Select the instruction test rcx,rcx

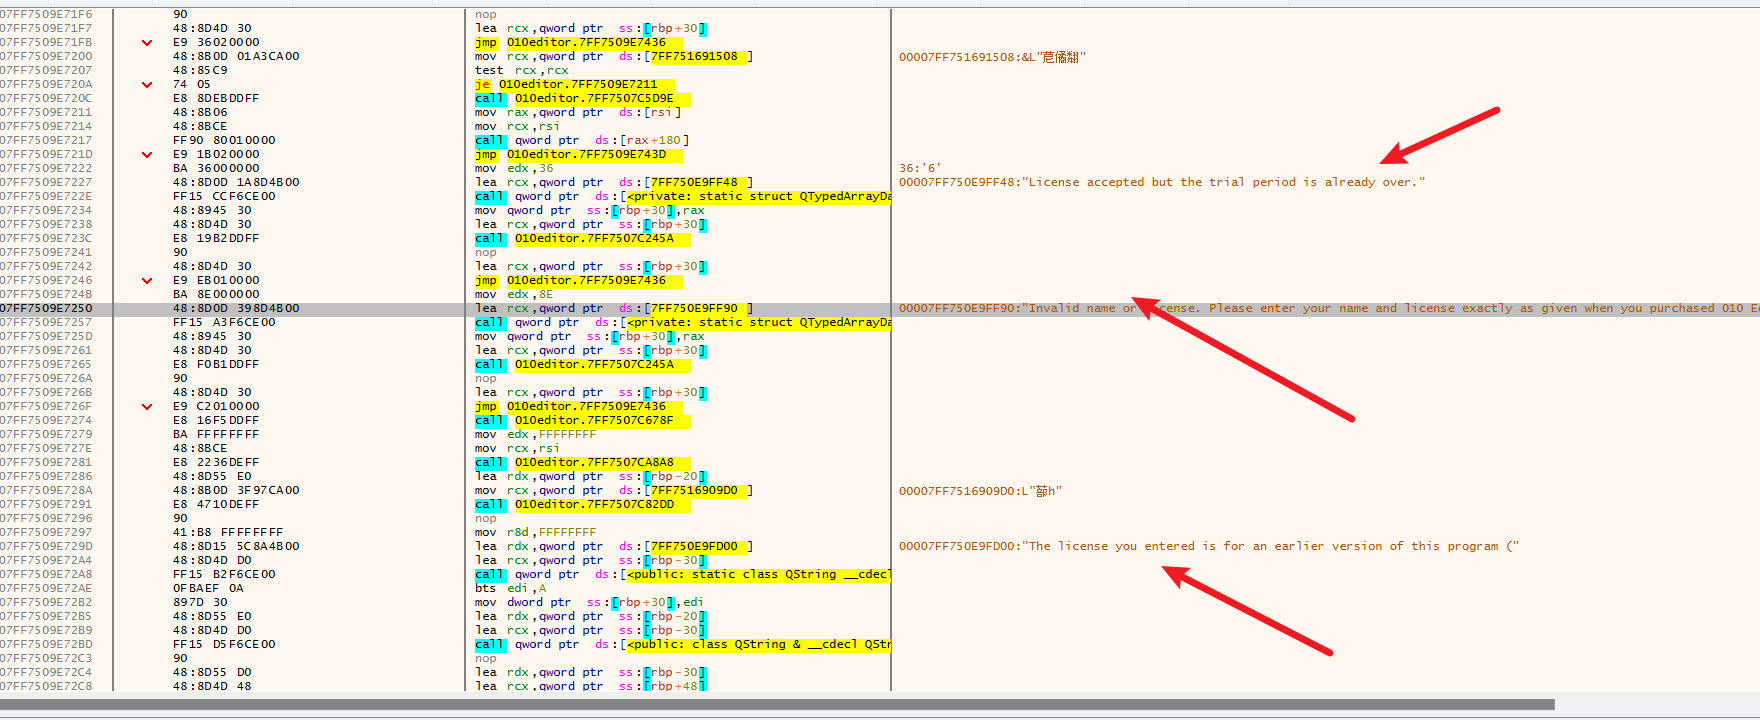522,71
